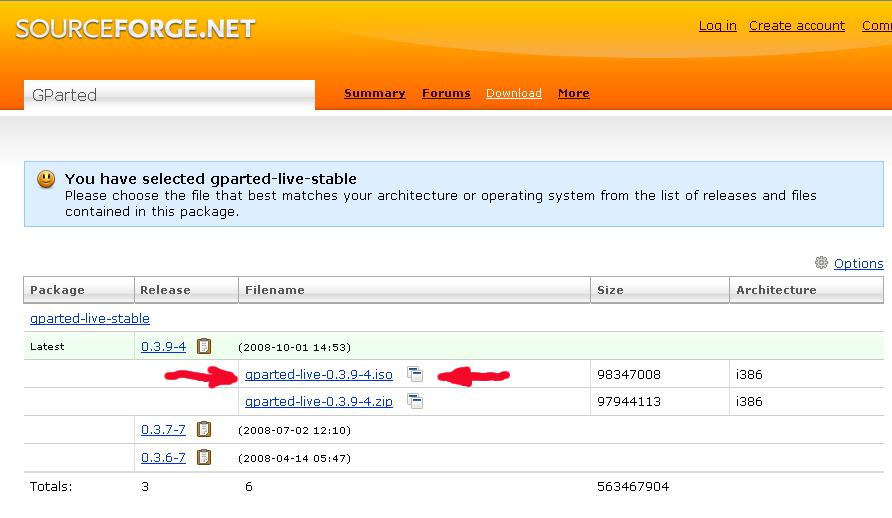Click the smiley face info icon
The width and height of the screenshot is (892, 518).
pyautogui.click(x=46, y=179)
